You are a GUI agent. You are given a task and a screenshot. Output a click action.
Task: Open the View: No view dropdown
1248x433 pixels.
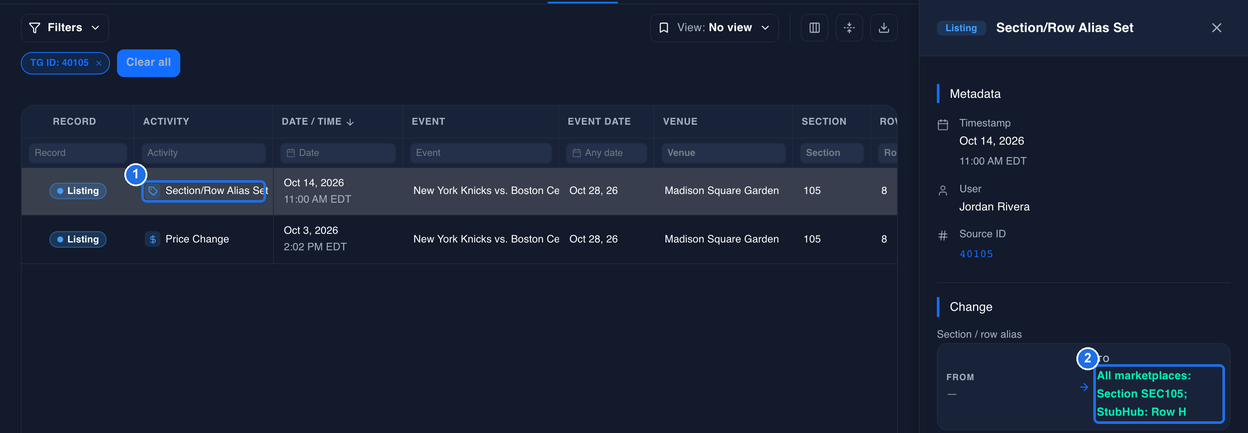point(714,28)
